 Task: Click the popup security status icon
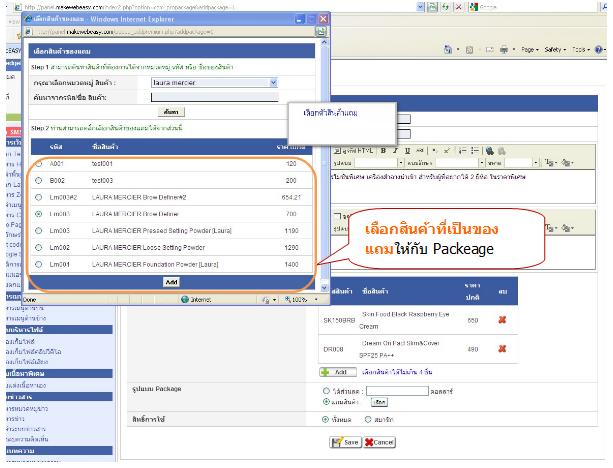[266, 299]
